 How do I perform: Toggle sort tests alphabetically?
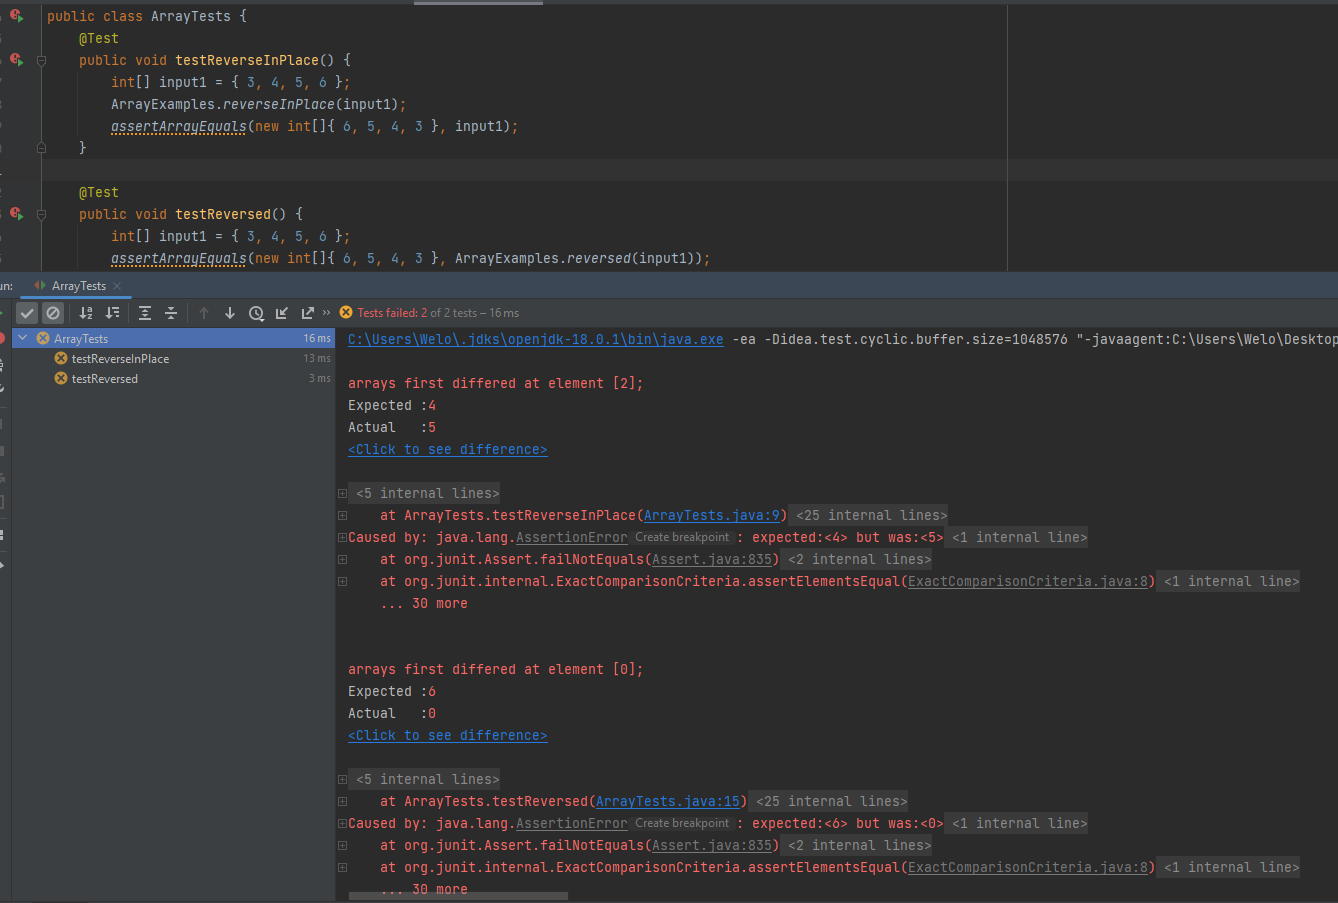[86, 313]
